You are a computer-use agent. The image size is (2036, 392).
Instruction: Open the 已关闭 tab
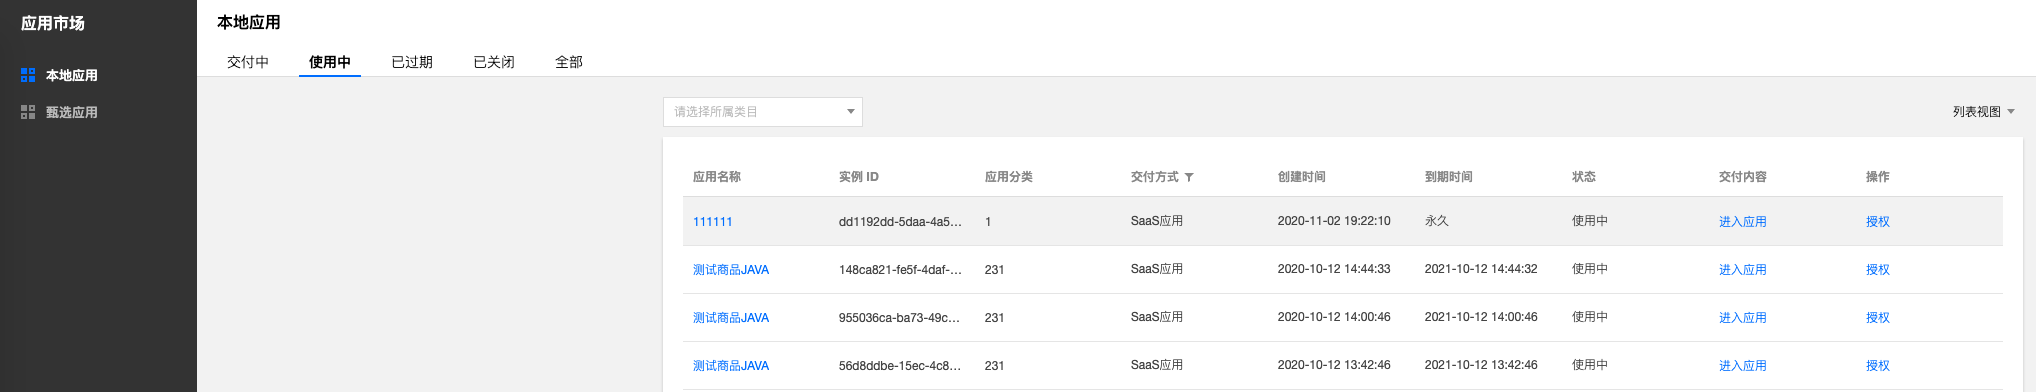[x=494, y=62]
